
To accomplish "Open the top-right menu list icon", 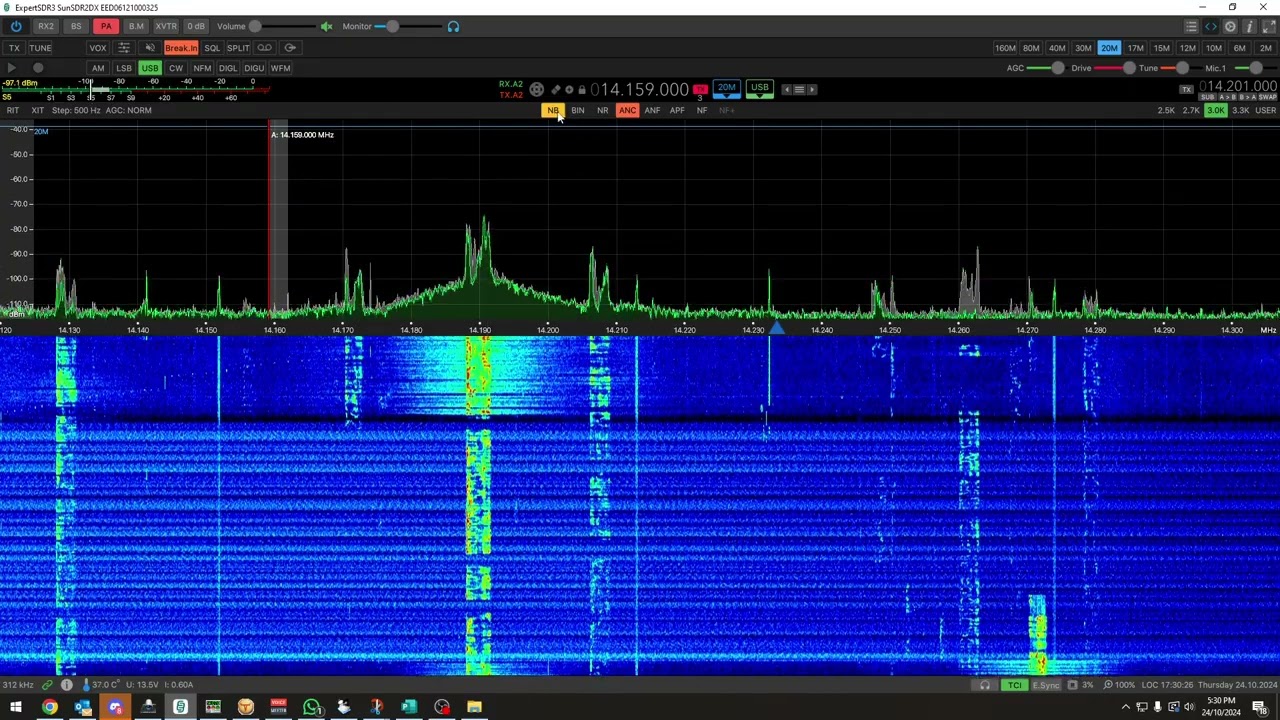I will pyautogui.click(x=1191, y=27).
